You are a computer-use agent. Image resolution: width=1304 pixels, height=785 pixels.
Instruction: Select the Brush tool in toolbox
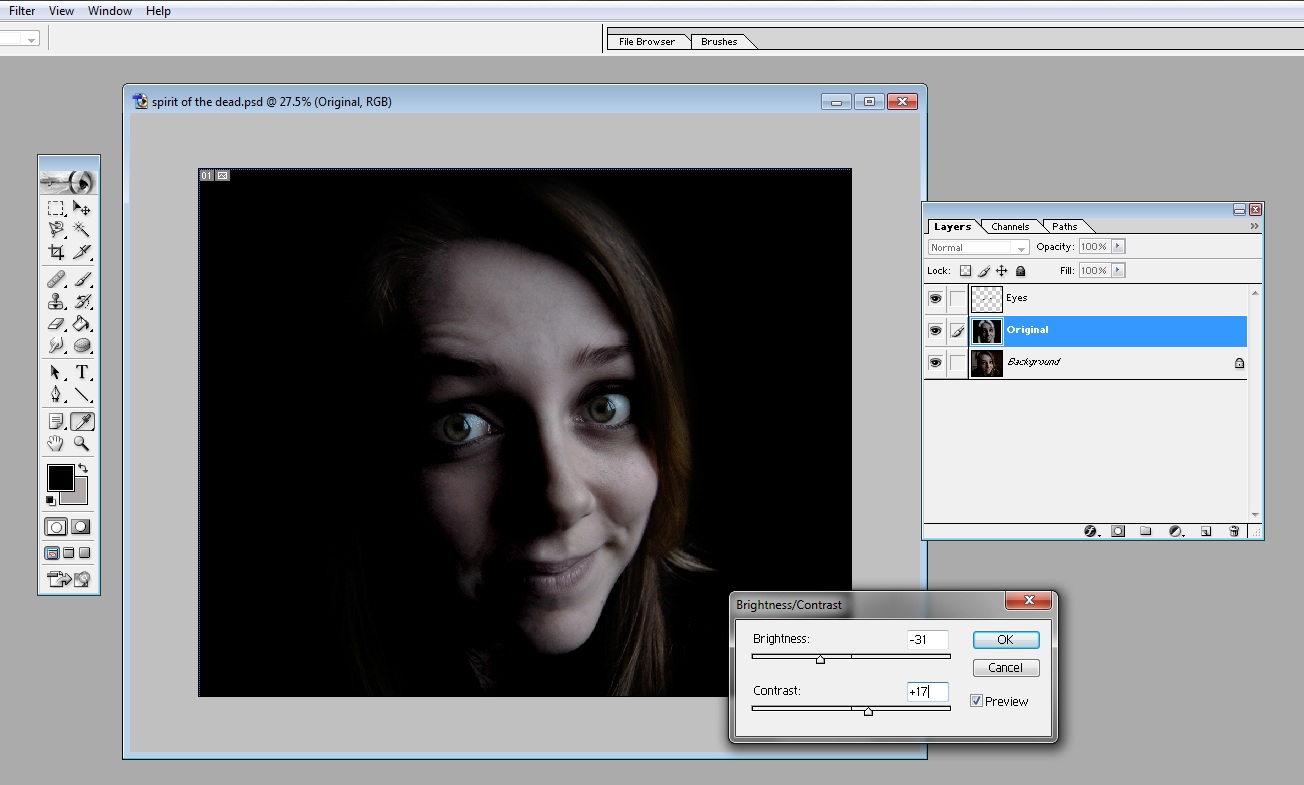point(82,279)
